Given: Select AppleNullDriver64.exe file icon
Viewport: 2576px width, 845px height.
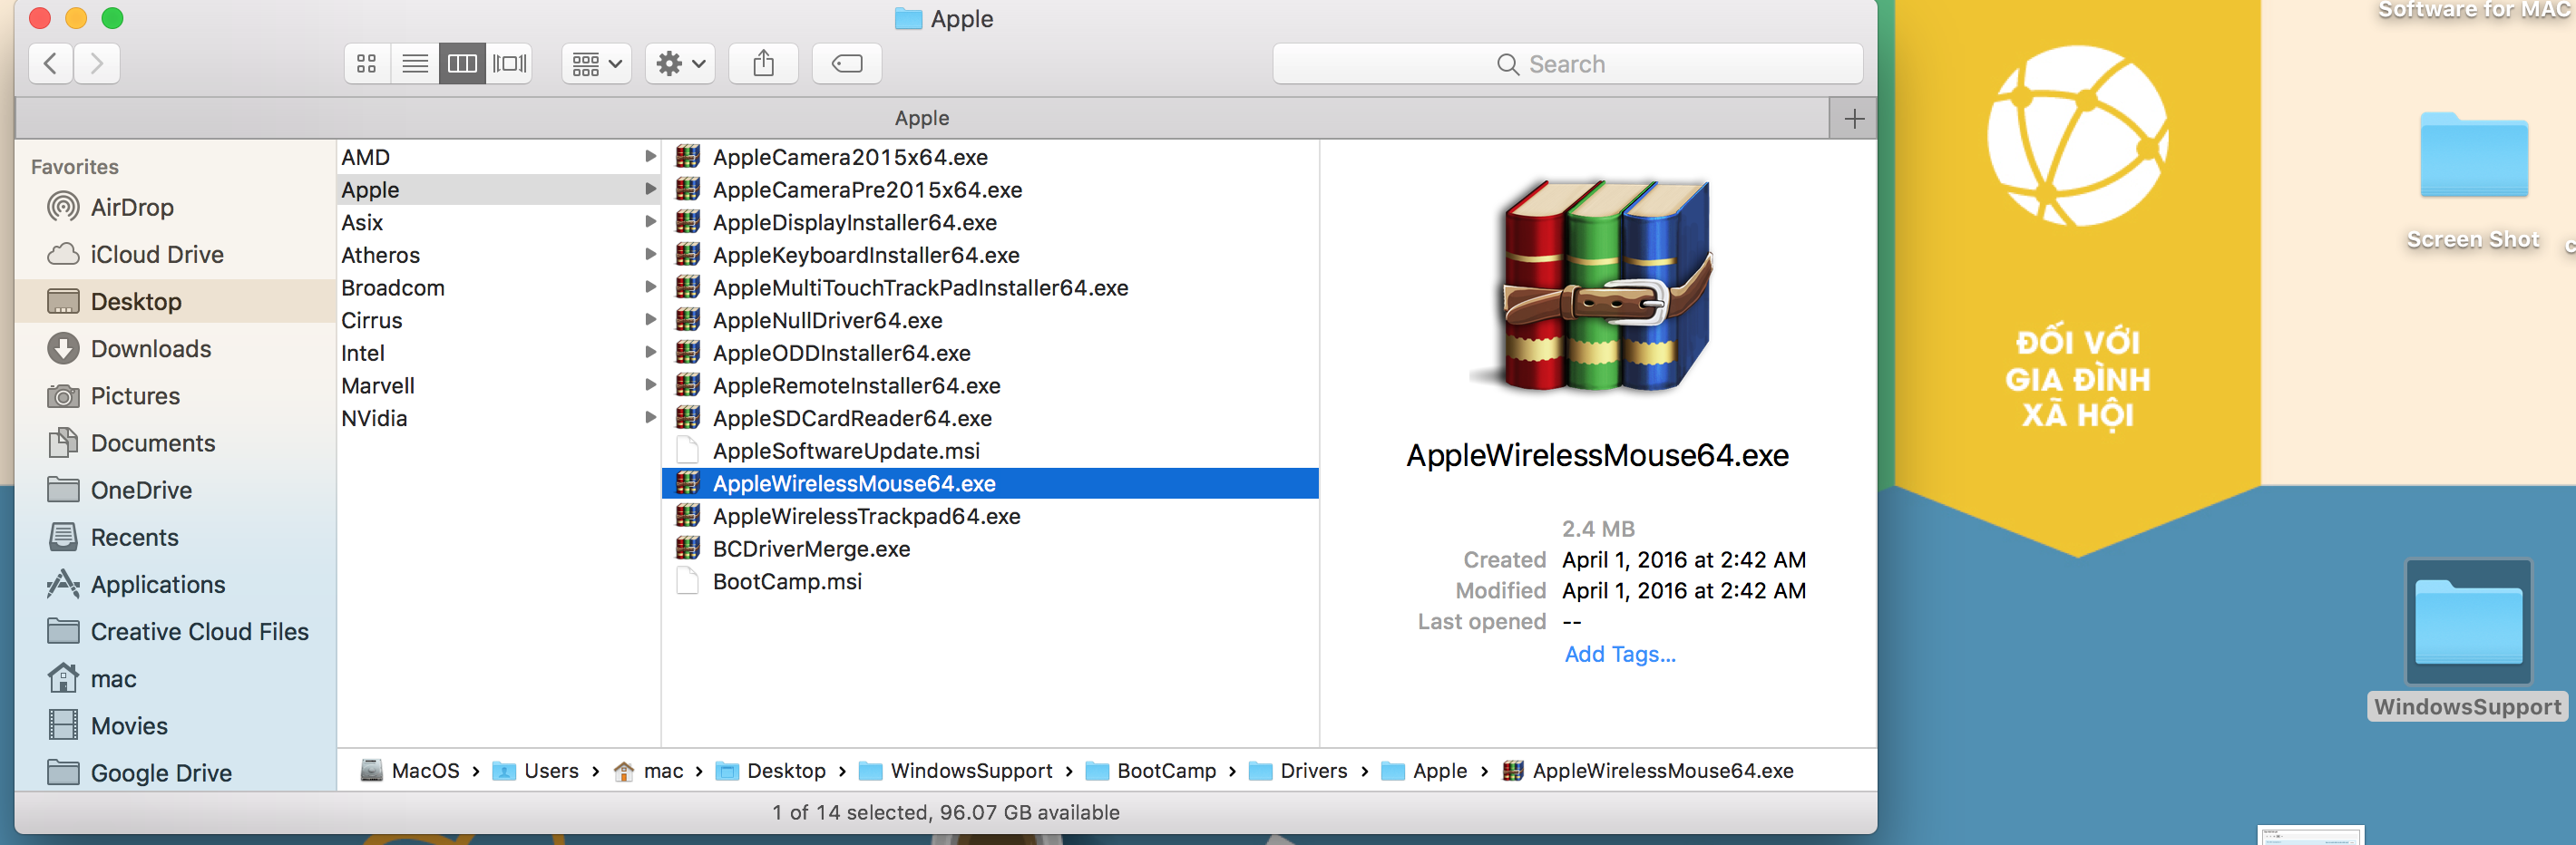Looking at the screenshot, I should coord(688,320).
